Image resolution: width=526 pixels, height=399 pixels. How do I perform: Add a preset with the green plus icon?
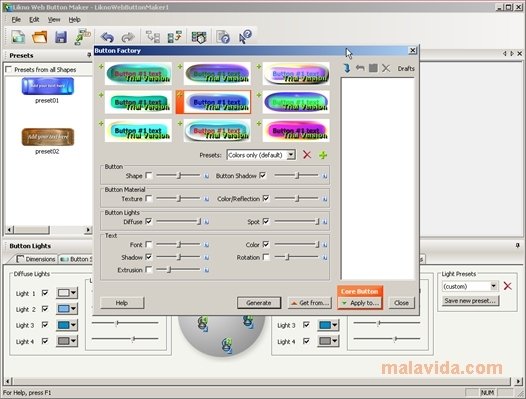click(323, 155)
